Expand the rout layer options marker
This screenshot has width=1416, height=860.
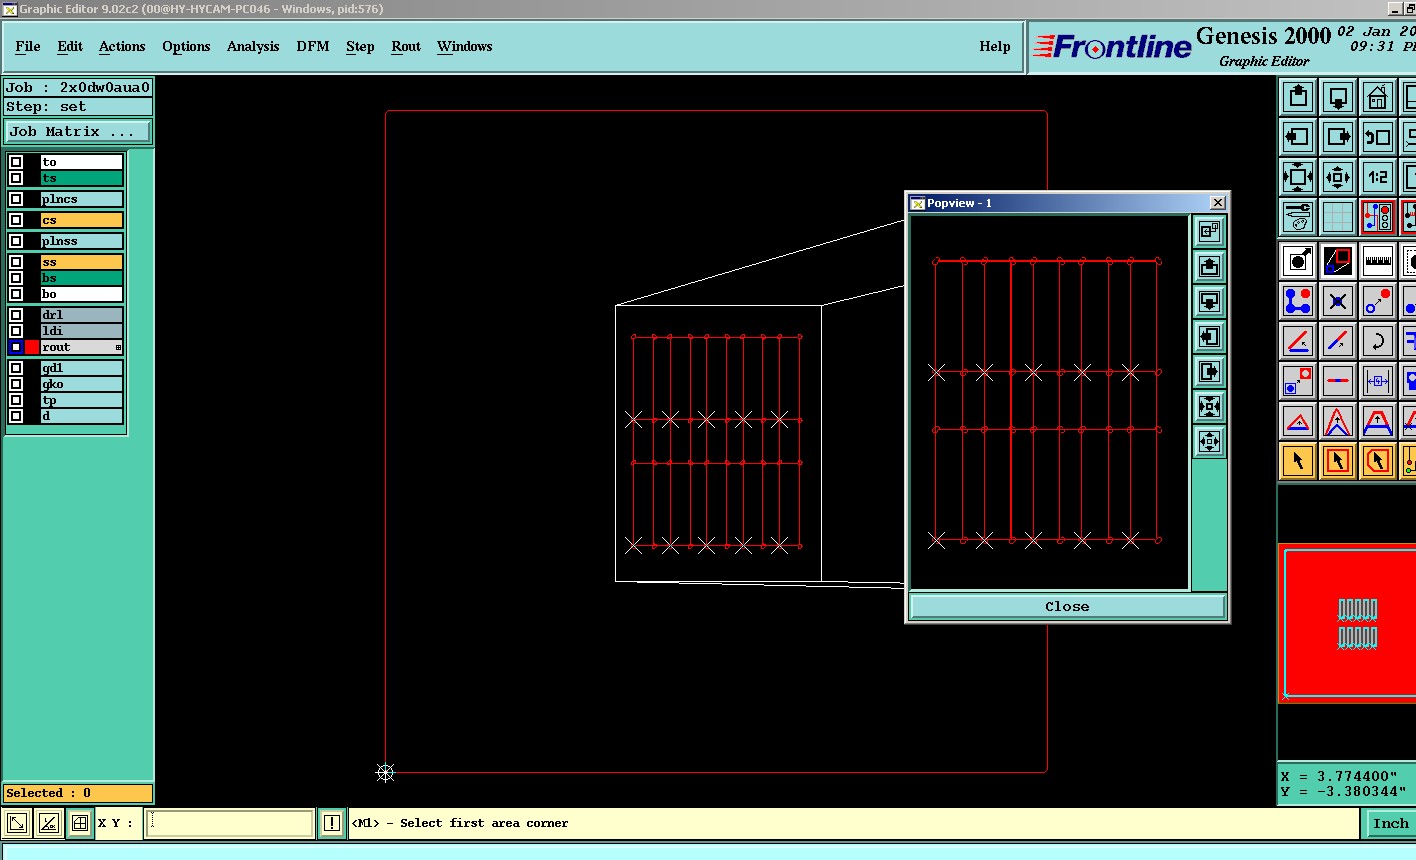pyautogui.click(x=118, y=348)
